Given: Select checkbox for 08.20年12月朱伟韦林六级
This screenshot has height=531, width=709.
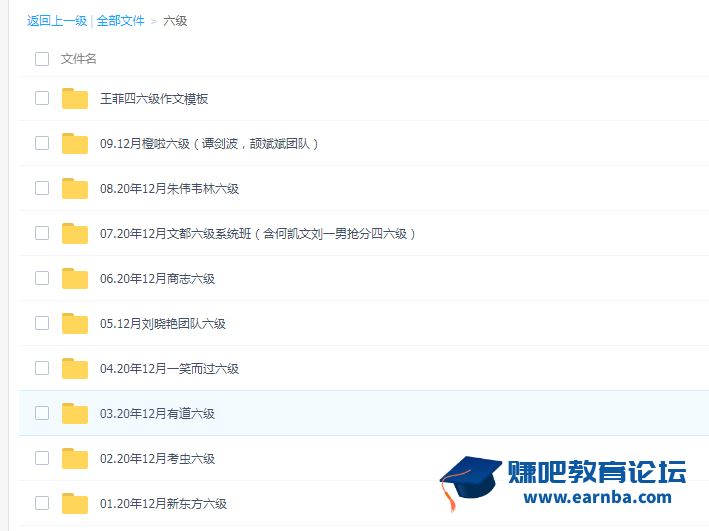Looking at the screenshot, I should [x=42, y=188].
